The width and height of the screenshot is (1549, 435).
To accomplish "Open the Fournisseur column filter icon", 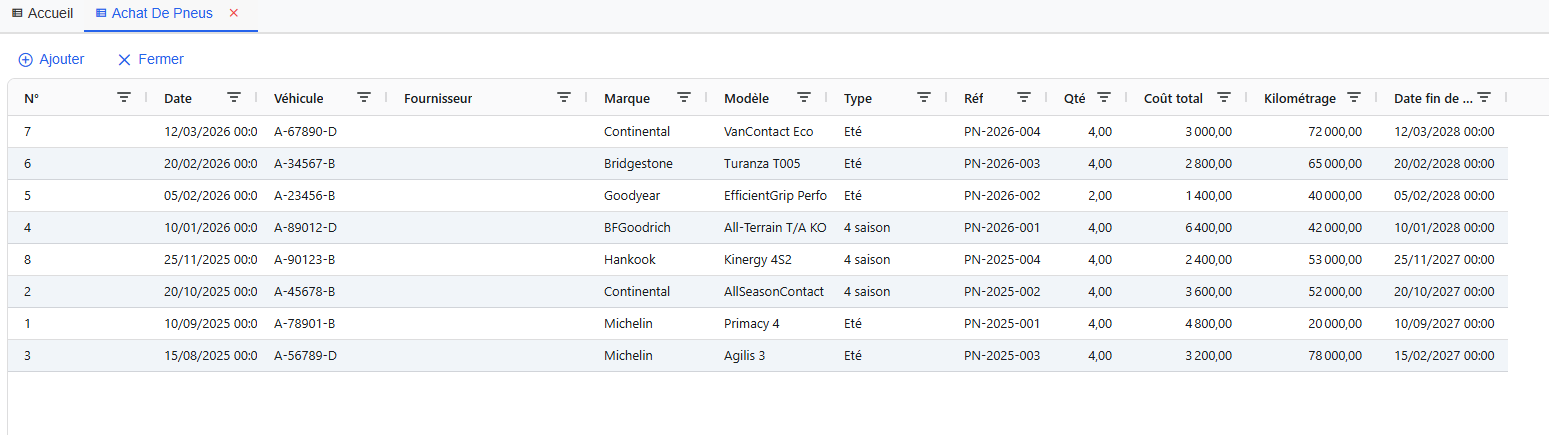I will tap(564, 97).
